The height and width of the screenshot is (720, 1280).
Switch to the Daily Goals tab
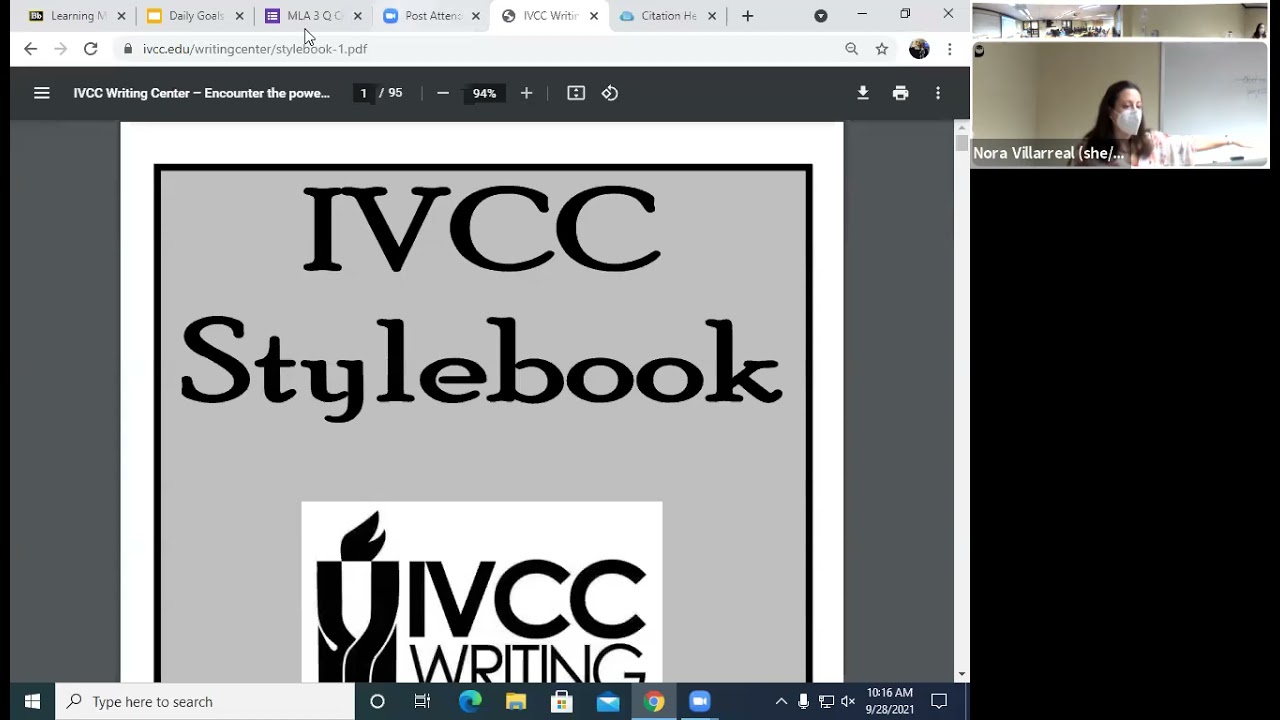186,16
